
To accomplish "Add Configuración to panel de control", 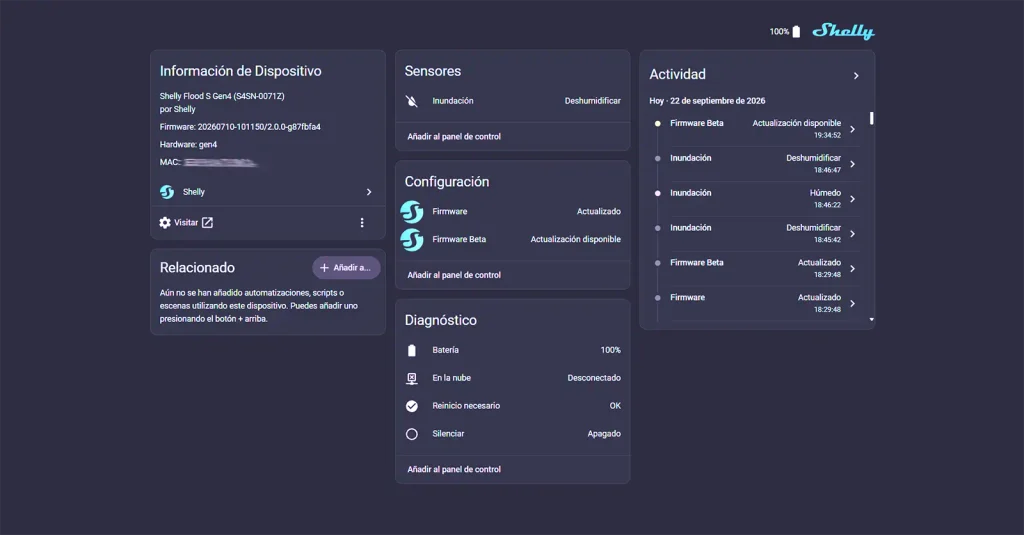I will point(454,275).
